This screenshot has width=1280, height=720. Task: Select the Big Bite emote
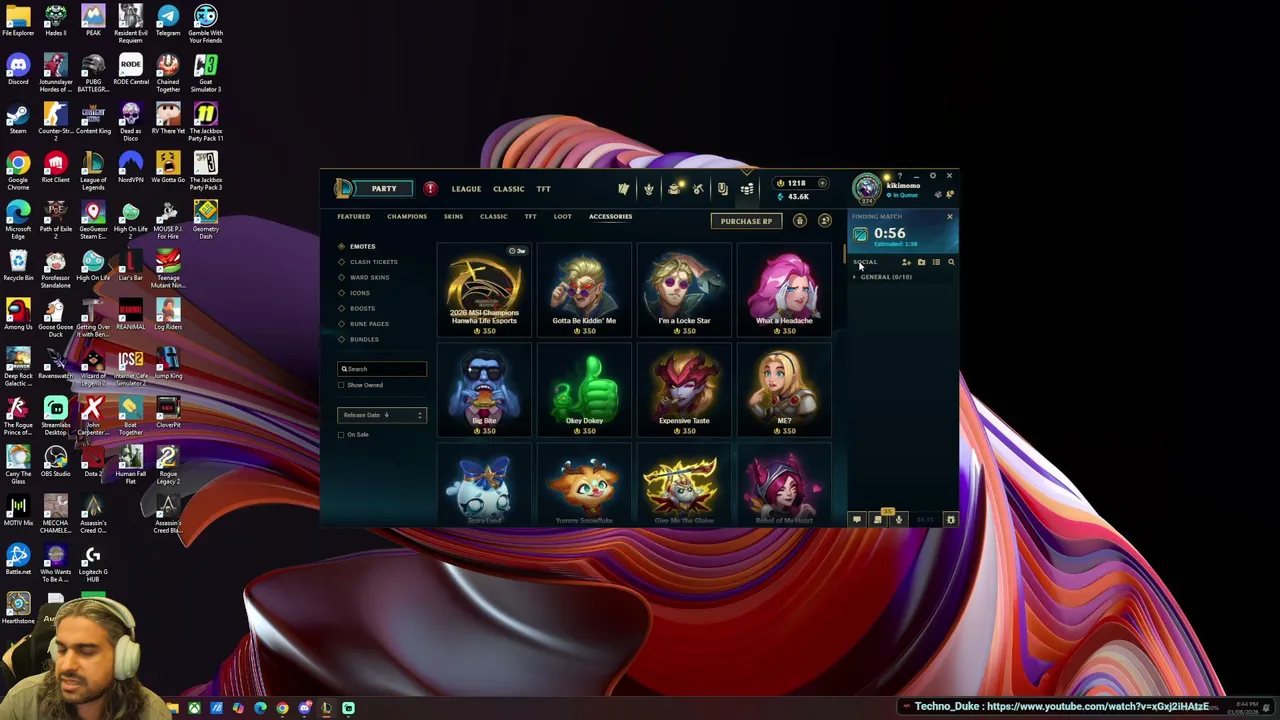coord(484,391)
